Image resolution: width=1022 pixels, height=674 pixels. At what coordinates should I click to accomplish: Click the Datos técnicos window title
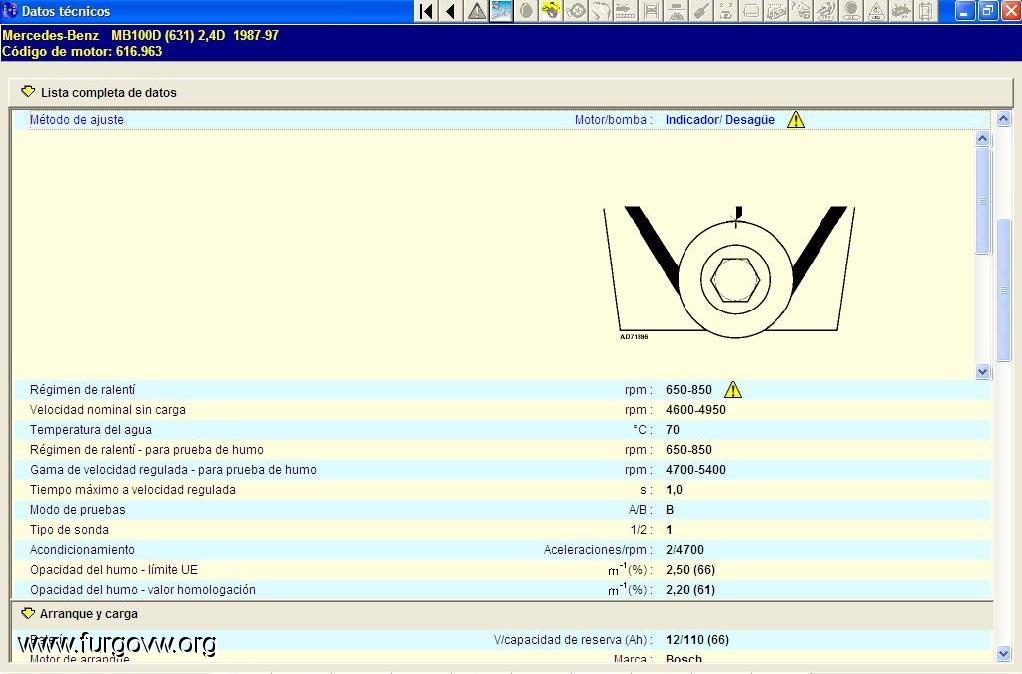pyautogui.click(x=66, y=11)
